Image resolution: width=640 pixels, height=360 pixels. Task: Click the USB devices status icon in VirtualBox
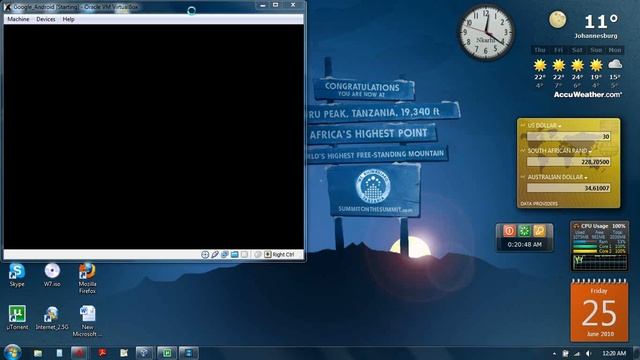pyautogui.click(x=215, y=254)
